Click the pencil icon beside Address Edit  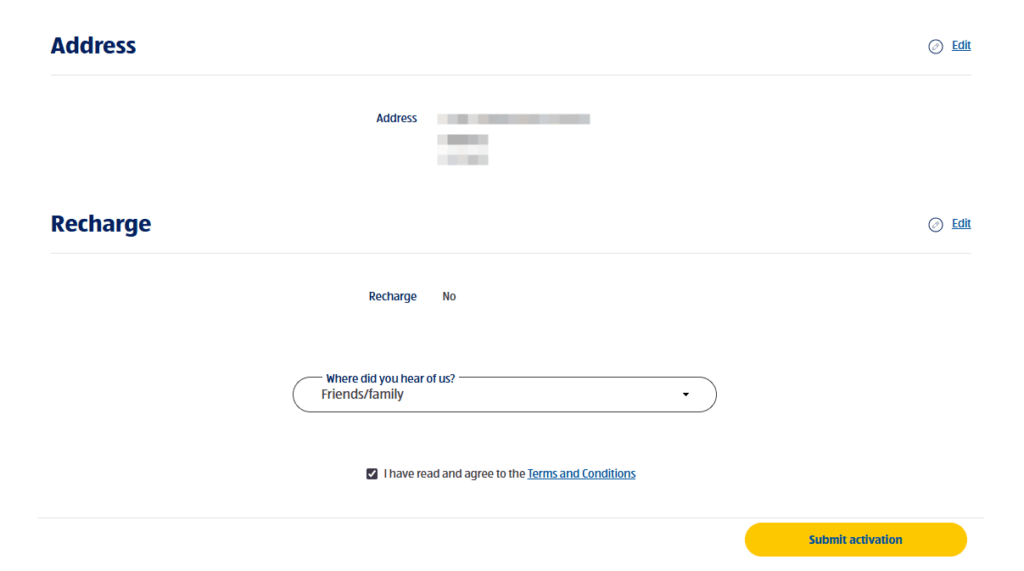point(935,46)
